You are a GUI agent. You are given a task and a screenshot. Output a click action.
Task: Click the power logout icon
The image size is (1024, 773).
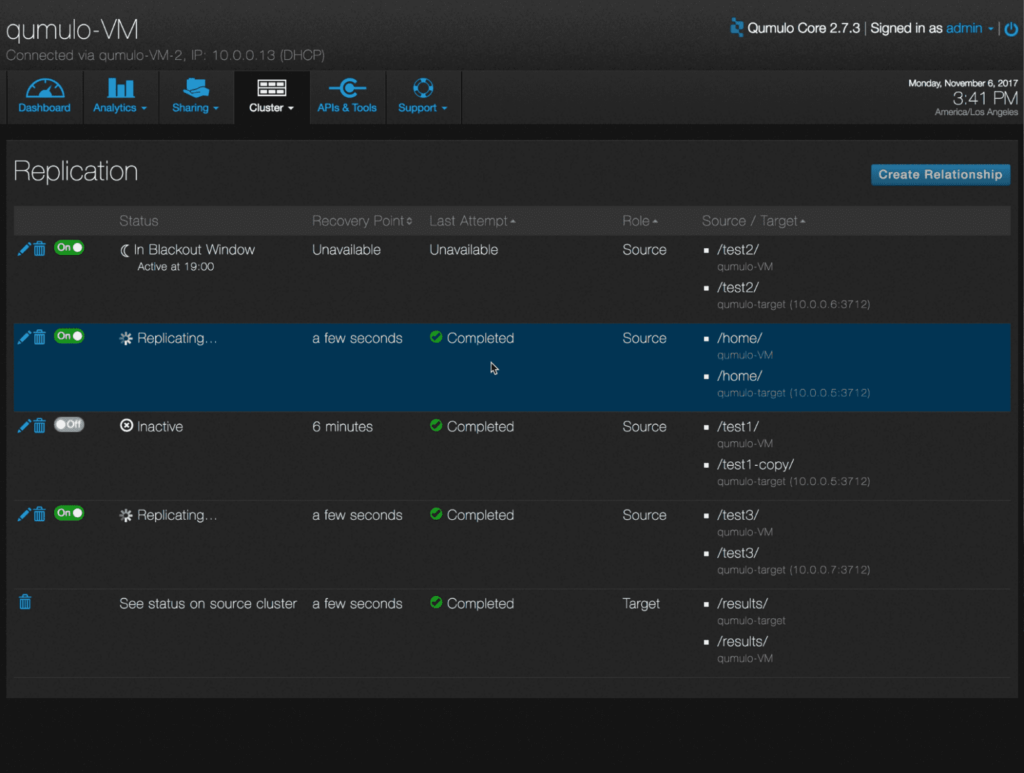pyautogui.click(x=1010, y=29)
